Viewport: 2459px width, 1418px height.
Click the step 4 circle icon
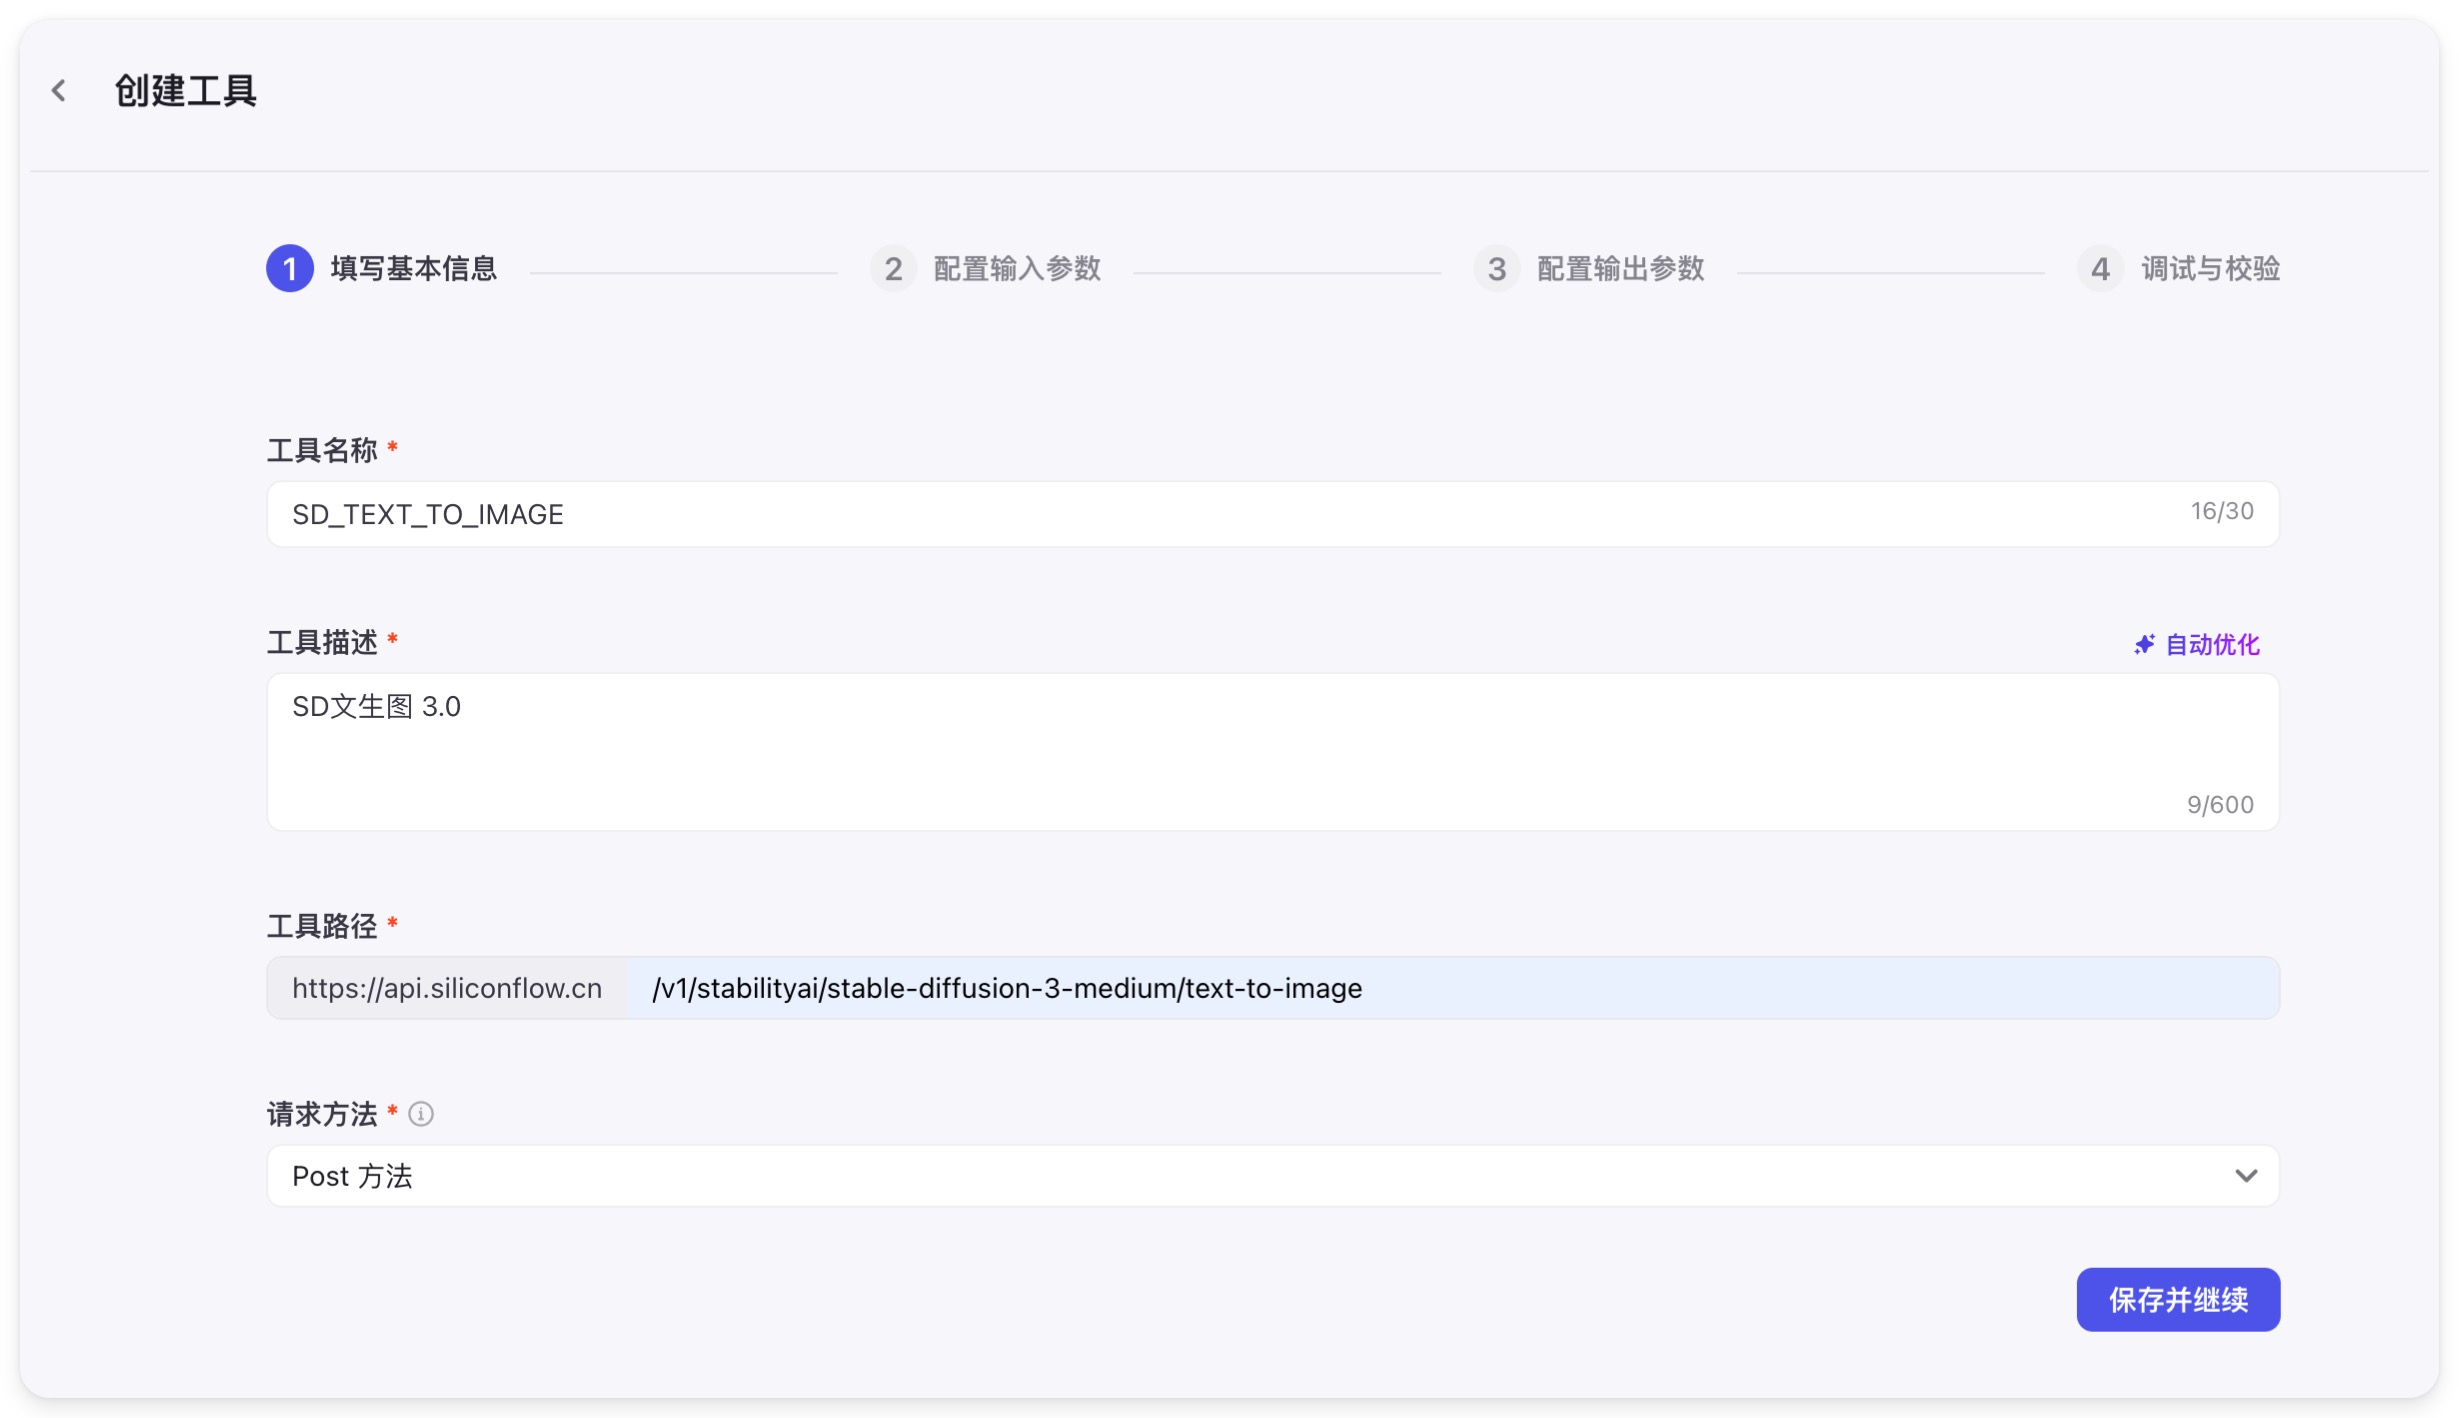tap(2100, 269)
